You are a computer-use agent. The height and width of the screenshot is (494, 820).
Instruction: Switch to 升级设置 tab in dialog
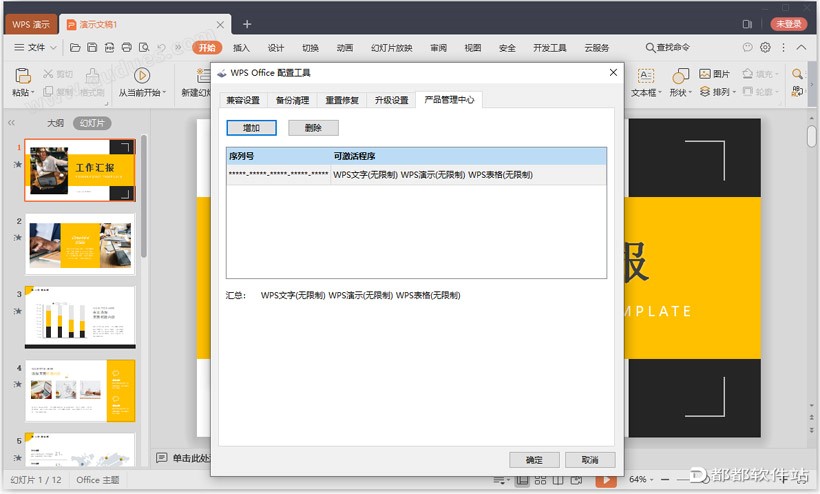392,100
